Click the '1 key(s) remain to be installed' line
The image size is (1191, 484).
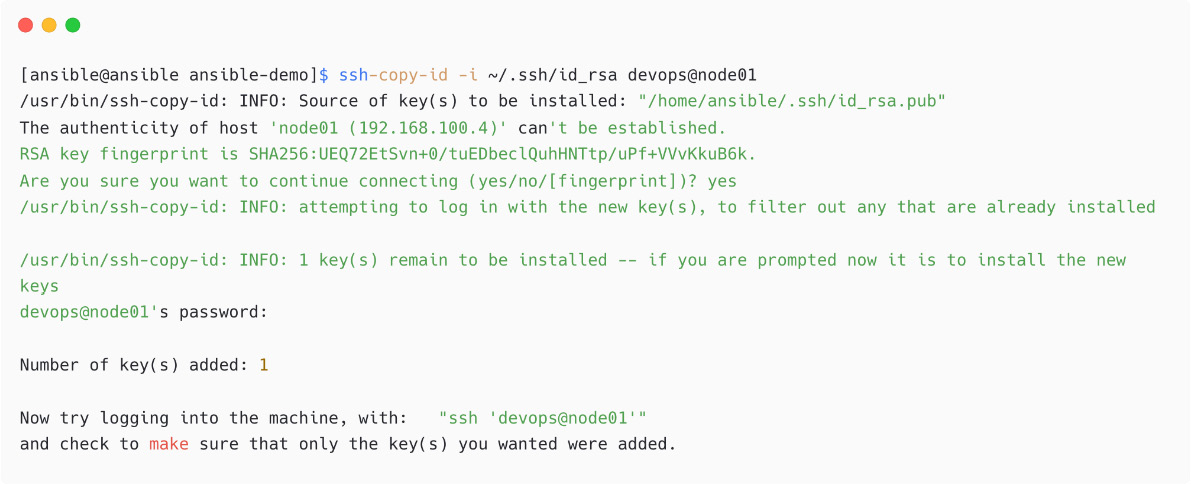coord(573,273)
